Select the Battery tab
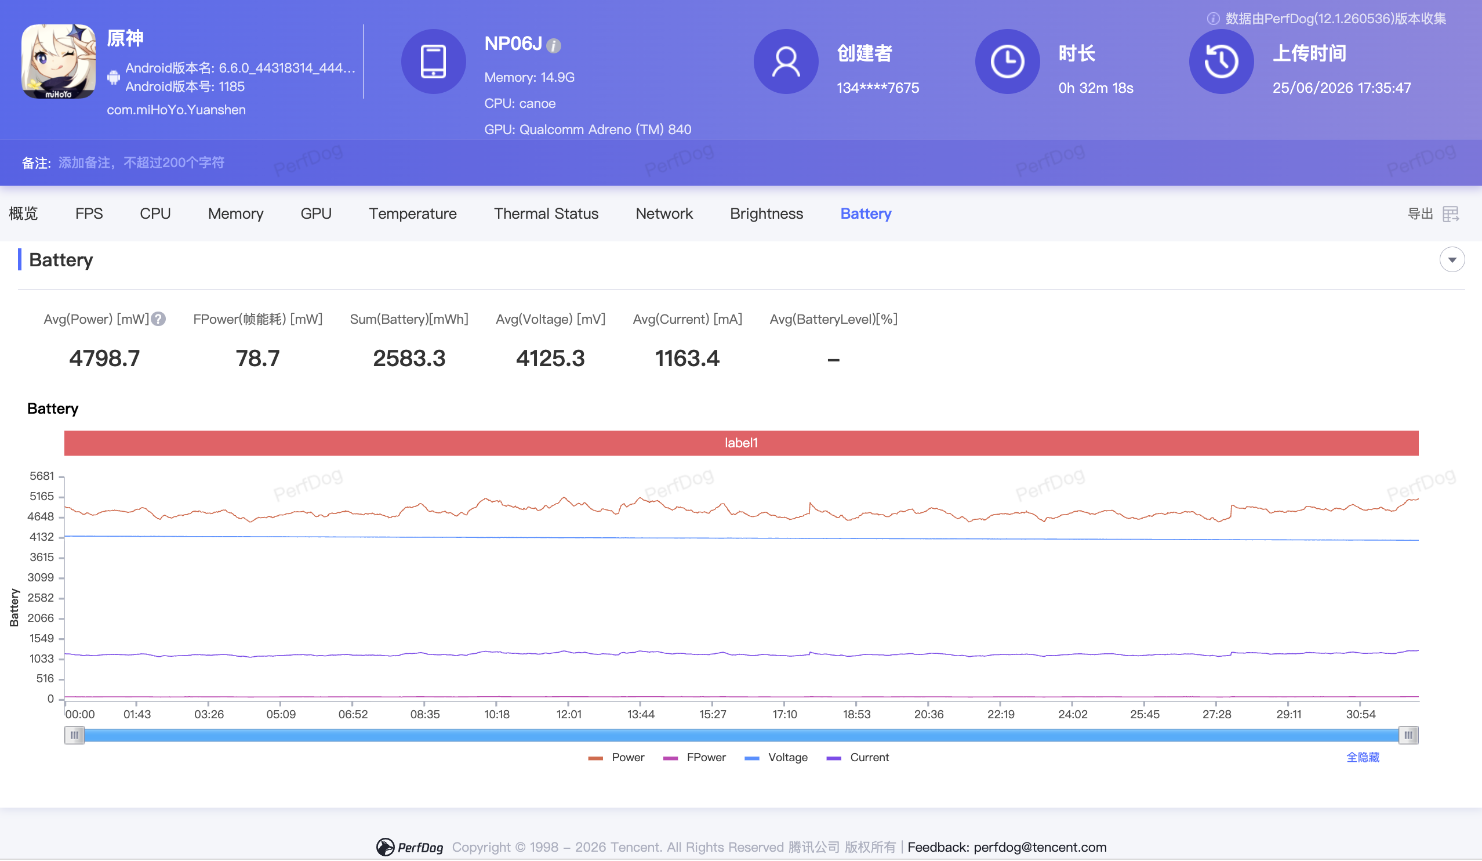Image resolution: width=1482 pixels, height=861 pixels. click(x=866, y=214)
